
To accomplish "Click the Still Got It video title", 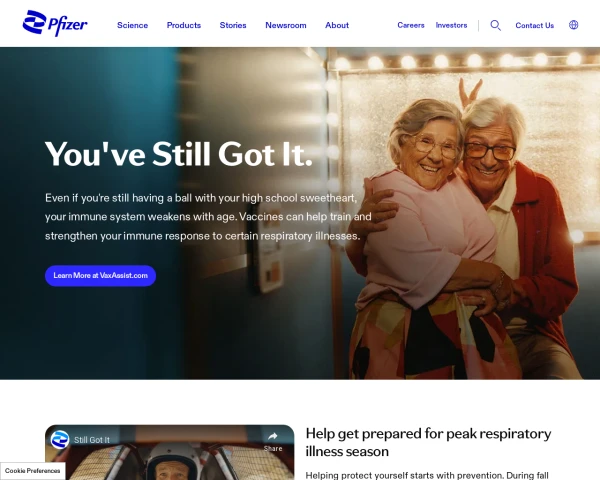I will [92, 440].
